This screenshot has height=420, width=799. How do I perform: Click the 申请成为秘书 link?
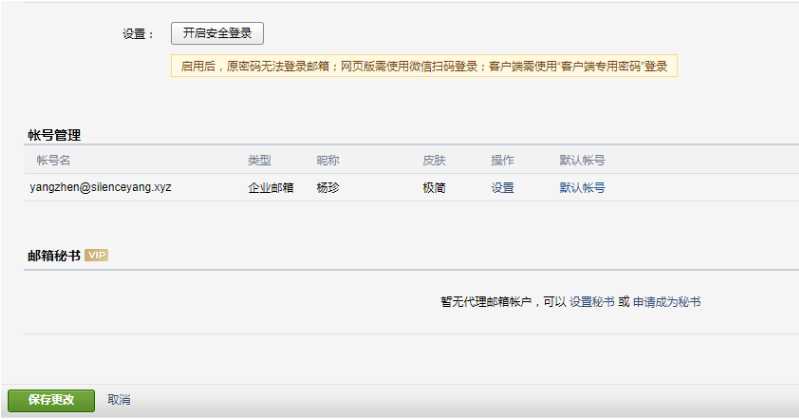click(x=666, y=301)
